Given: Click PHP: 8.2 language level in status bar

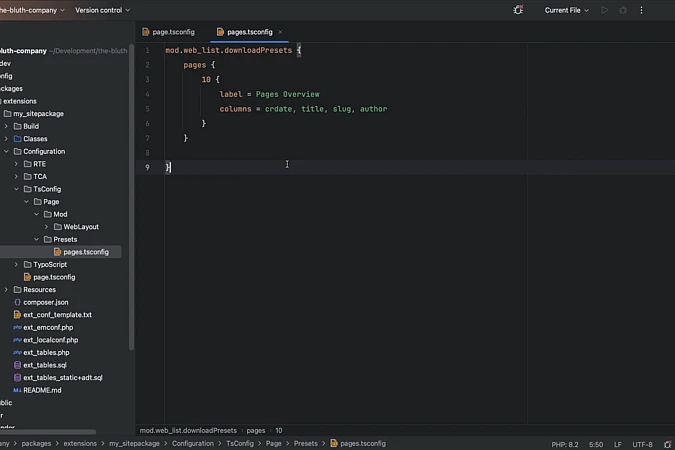Looking at the screenshot, I should tap(565, 444).
